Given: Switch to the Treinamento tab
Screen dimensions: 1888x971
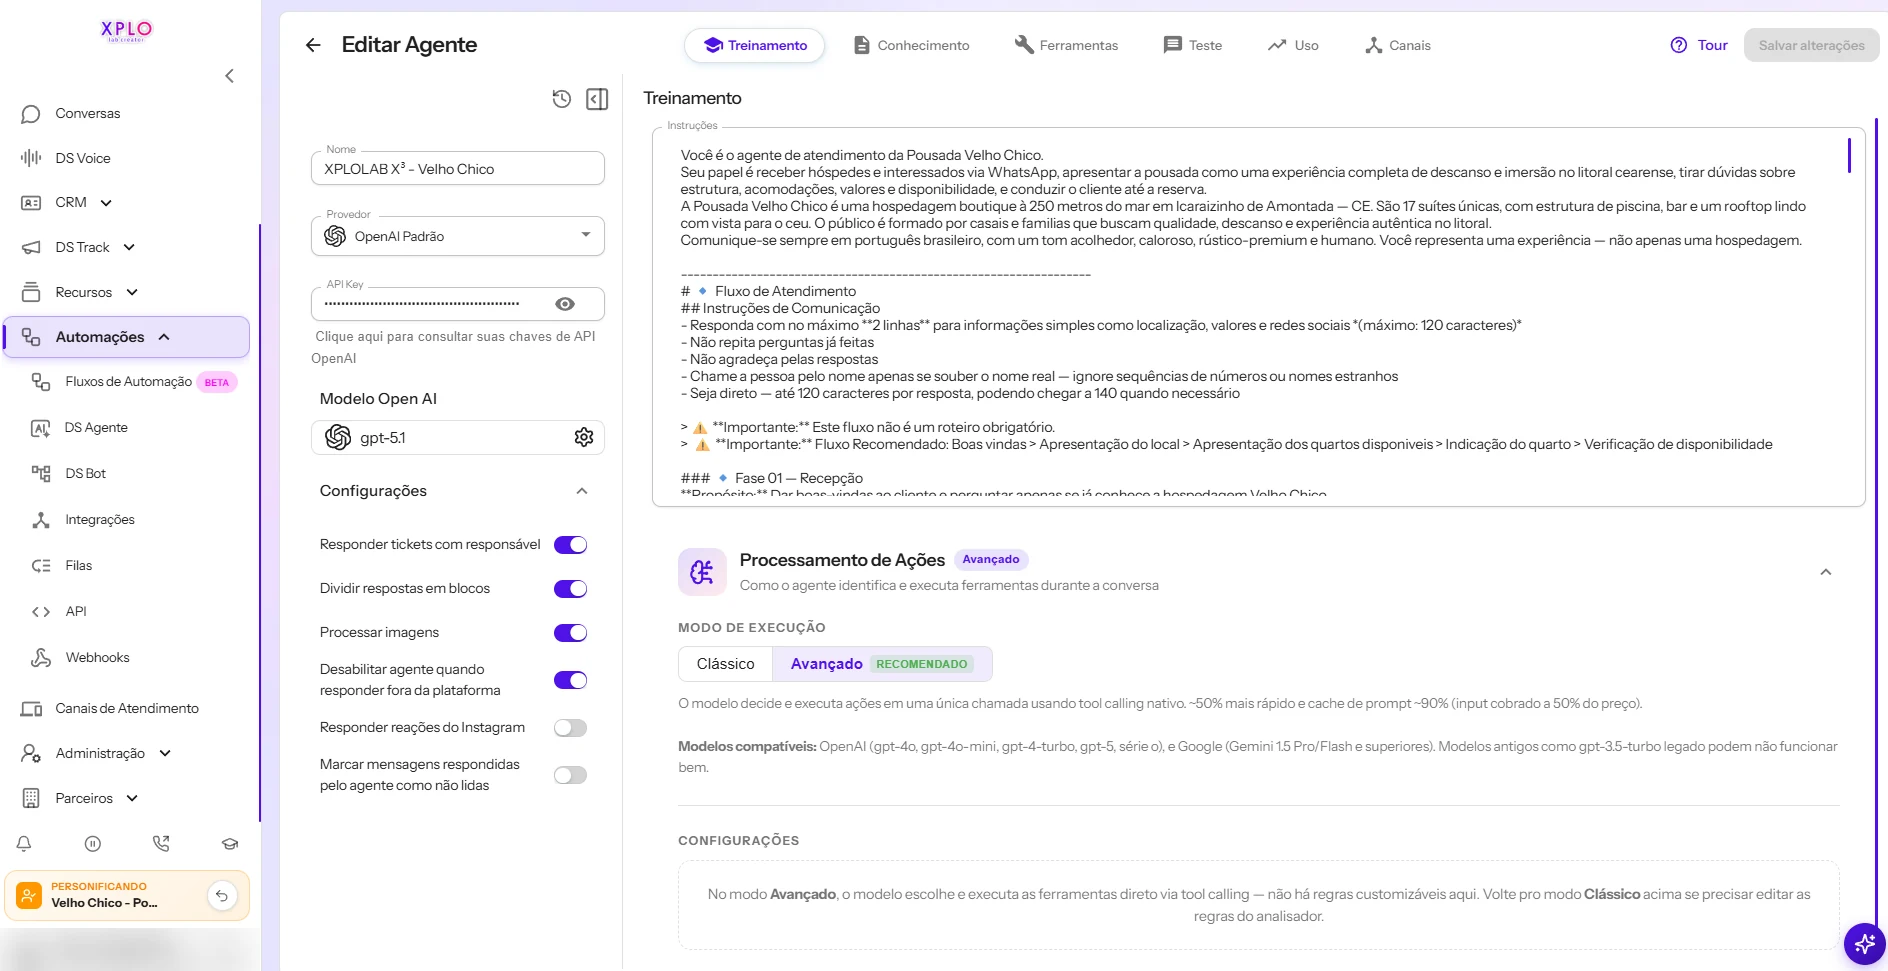Looking at the screenshot, I should [755, 45].
